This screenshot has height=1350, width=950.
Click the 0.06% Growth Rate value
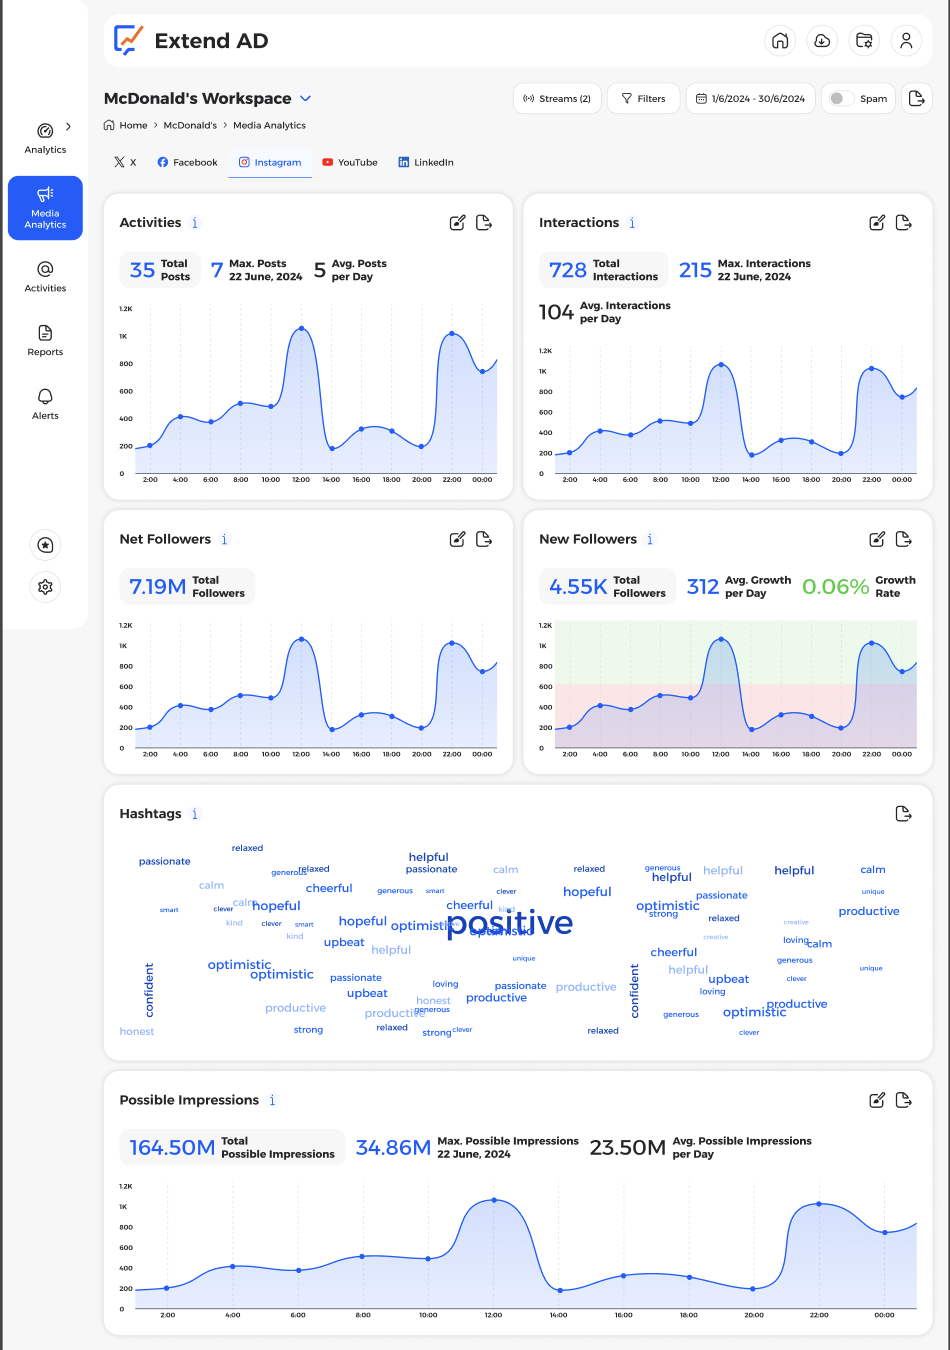(x=835, y=587)
